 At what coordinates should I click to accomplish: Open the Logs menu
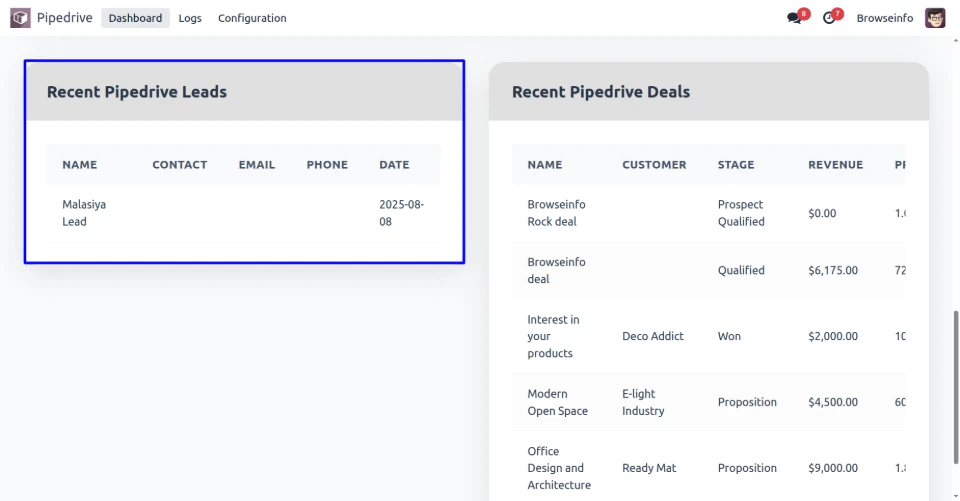[x=190, y=18]
